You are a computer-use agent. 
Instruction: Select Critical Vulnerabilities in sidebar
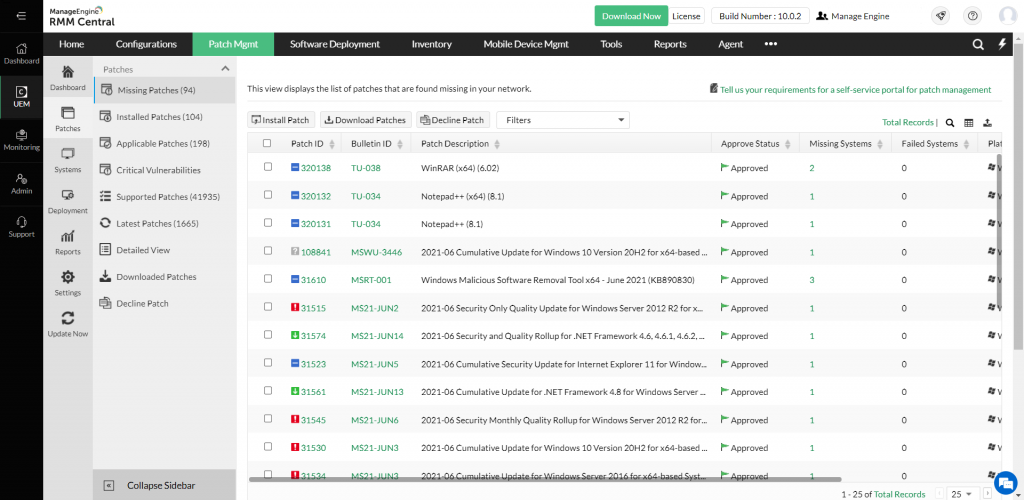pos(158,170)
